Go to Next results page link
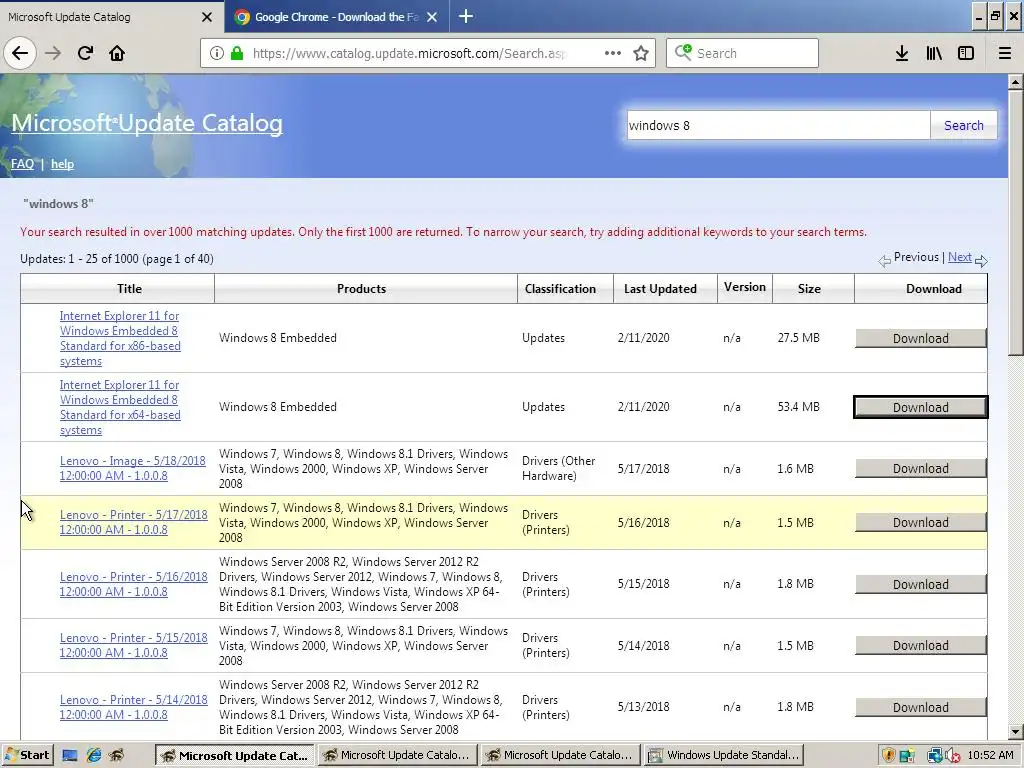Image resolution: width=1024 pixels, height=768 pixels. pyautogui.click(x=959, y=257)
